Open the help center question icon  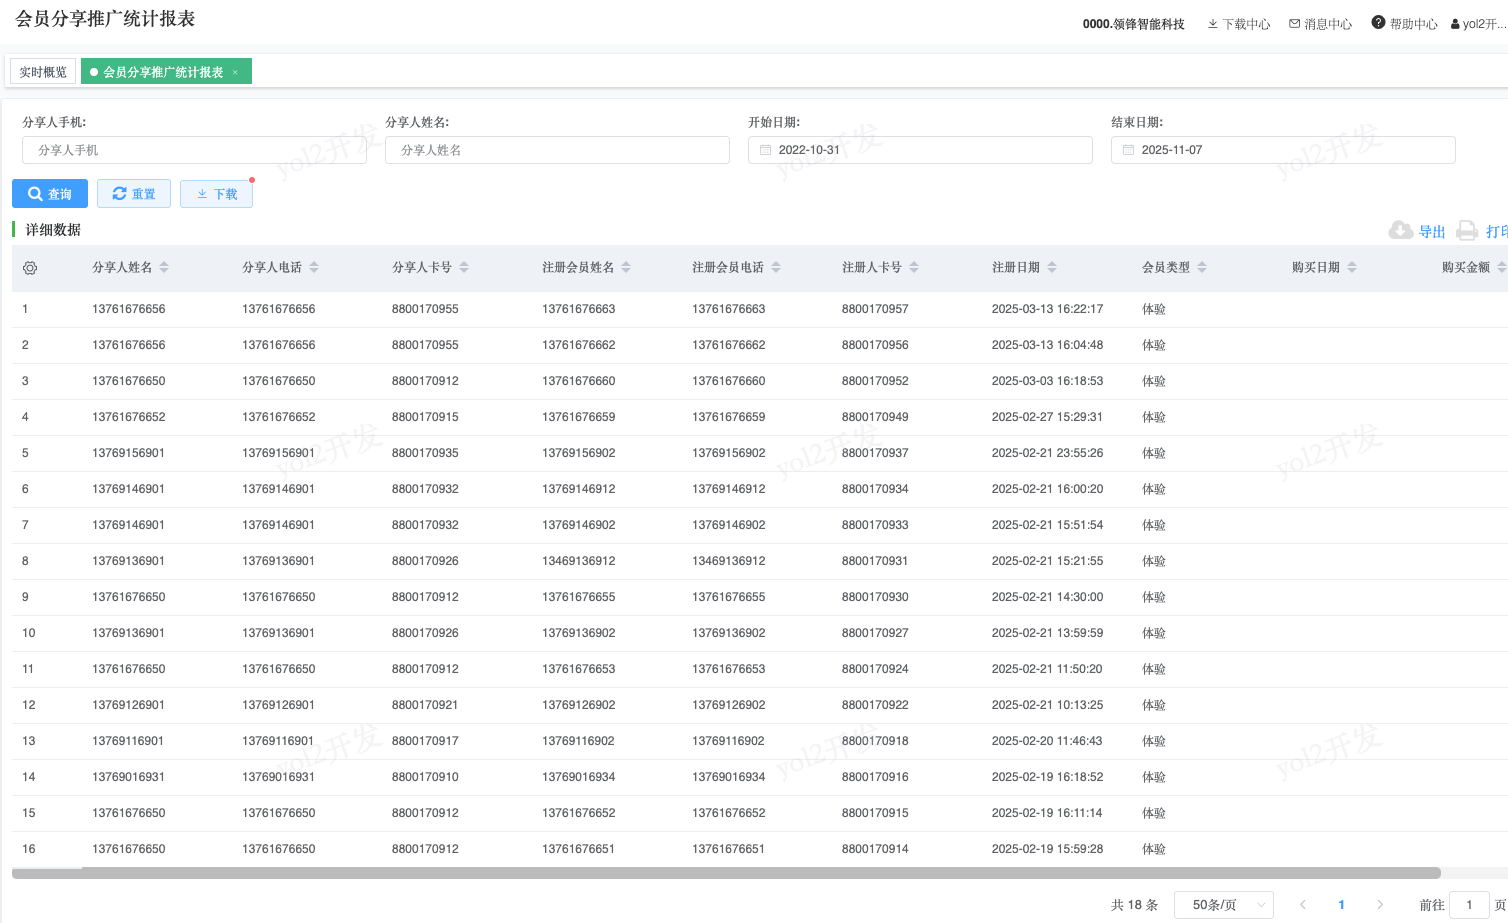coord(1378,23)
